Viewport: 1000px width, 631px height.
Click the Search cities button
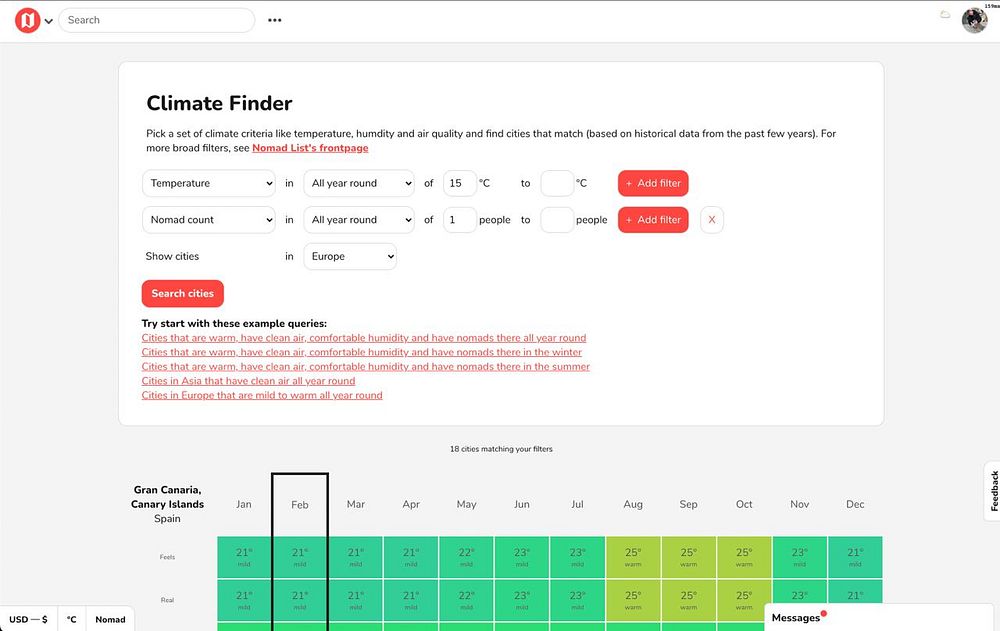[x=182, y=293]
